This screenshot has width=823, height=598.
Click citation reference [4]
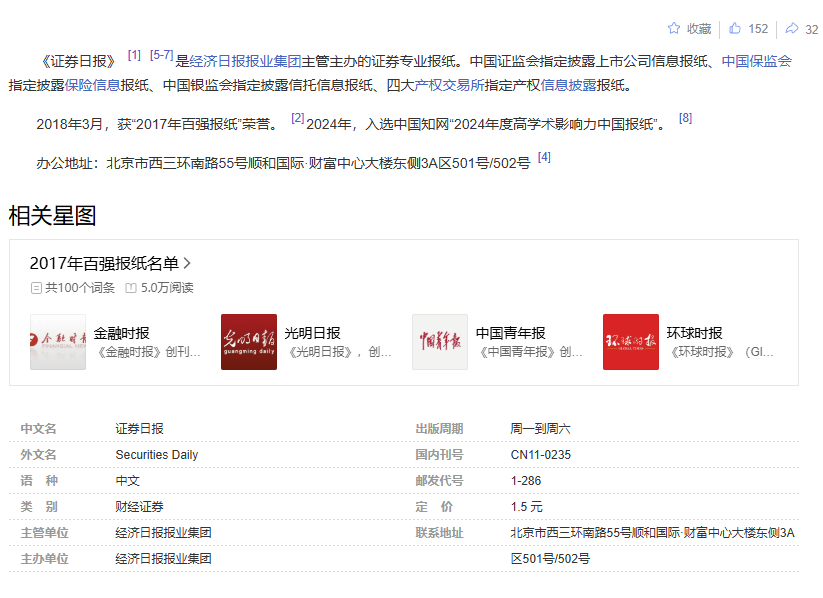[544, 157]
